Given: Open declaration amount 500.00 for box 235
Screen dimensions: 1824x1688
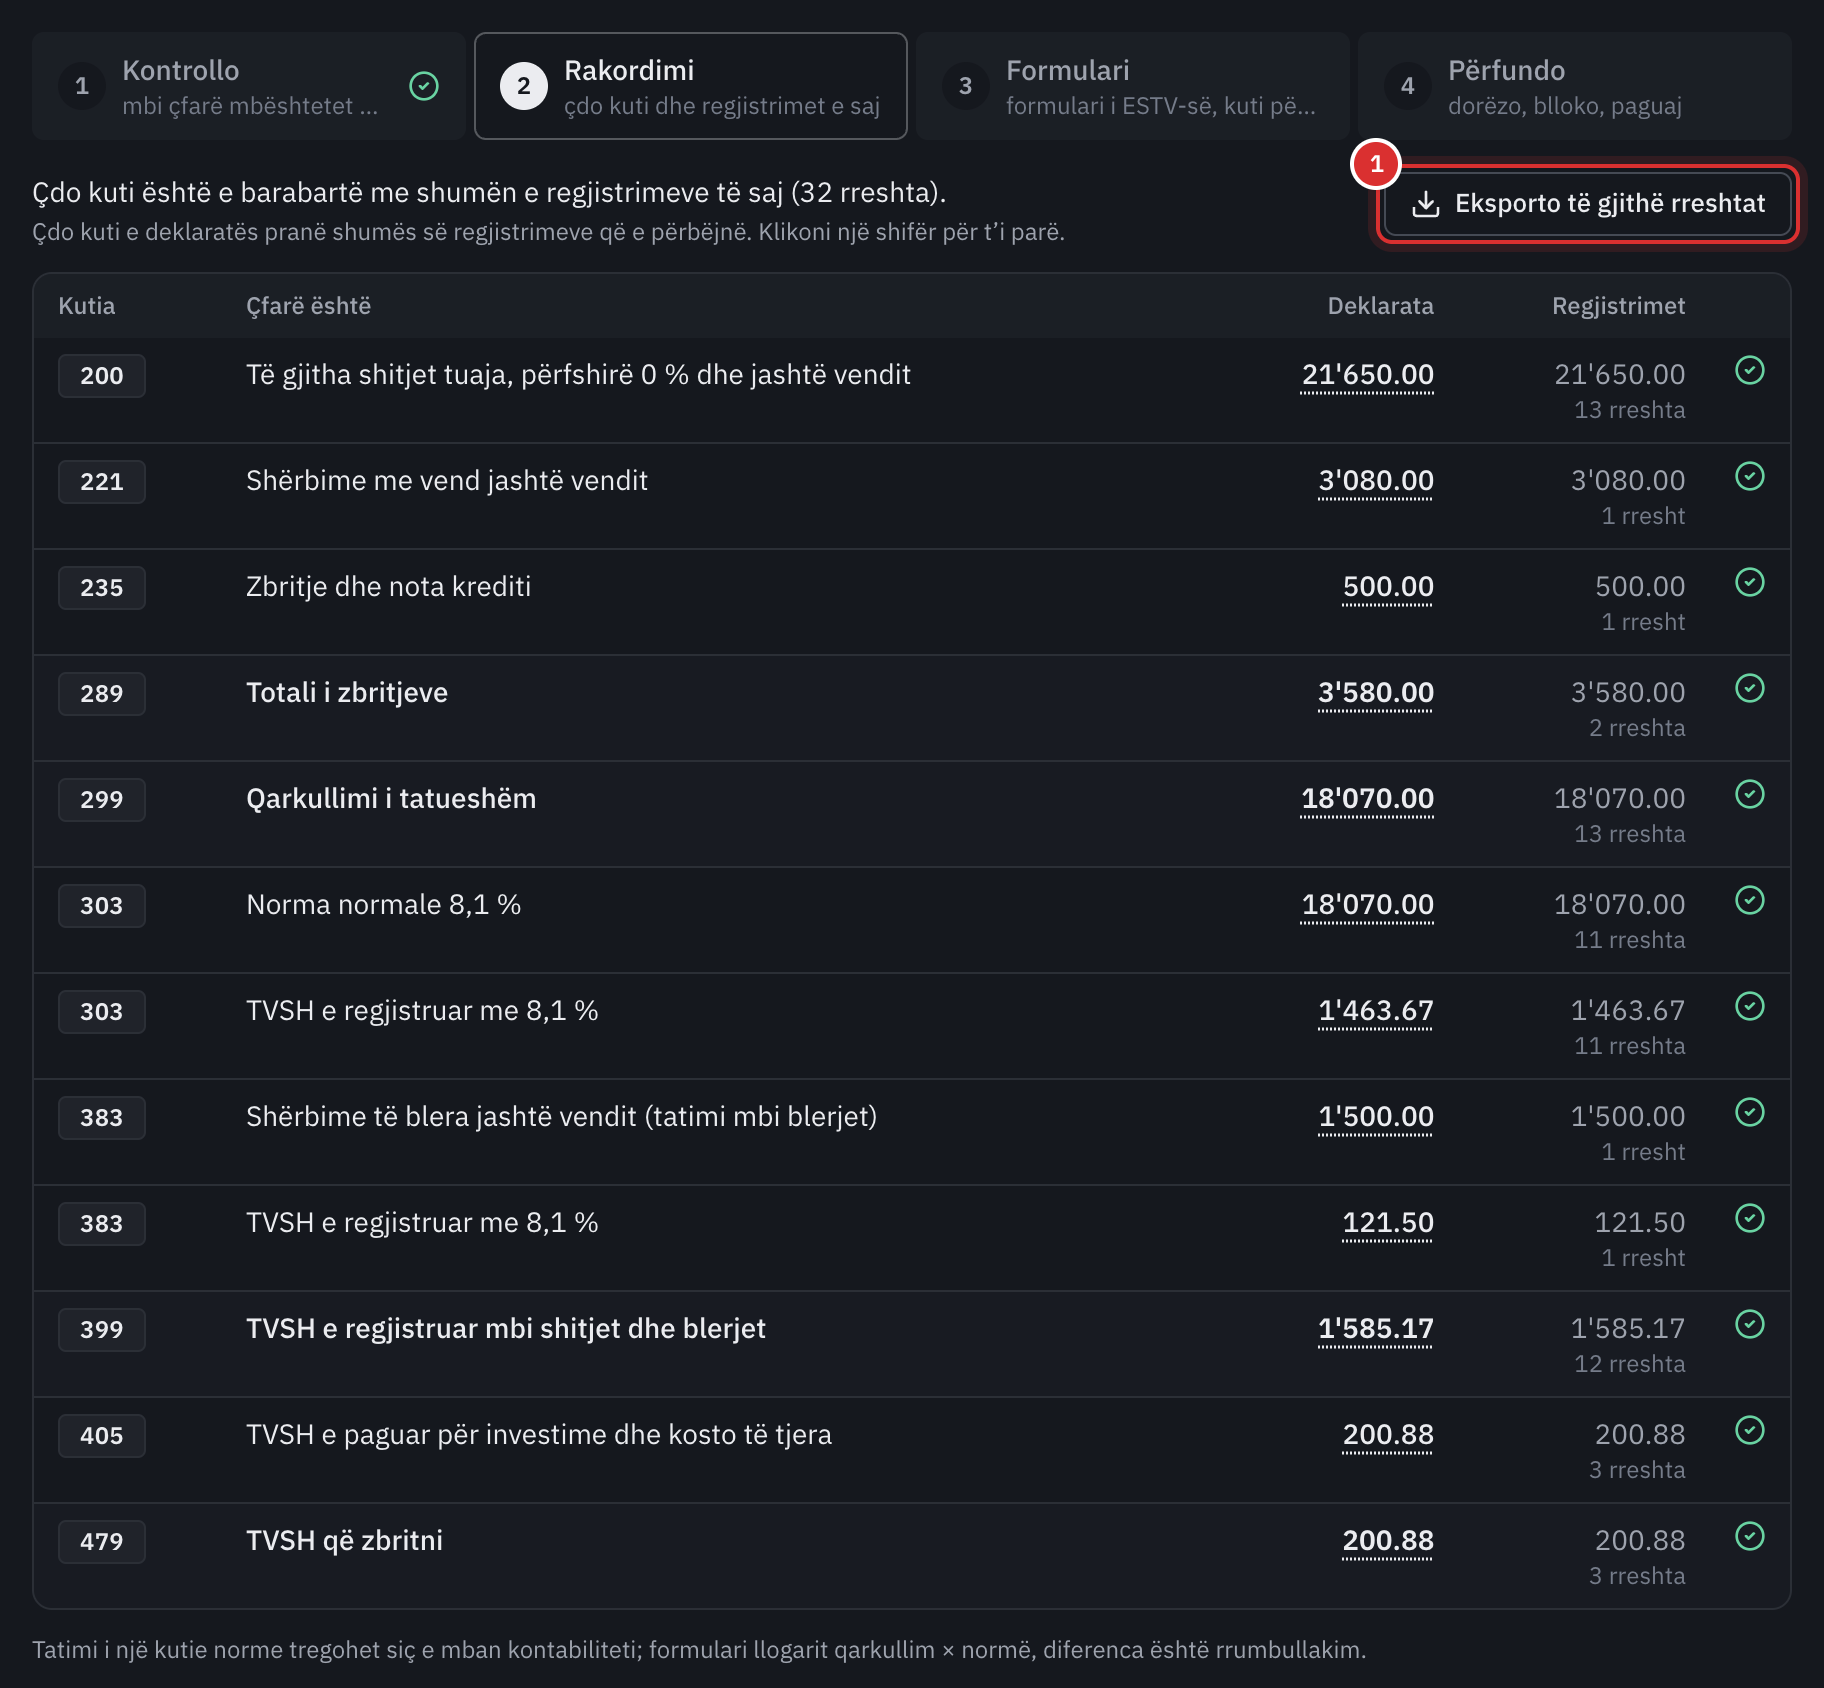Looking at the screenshot, I should click(1388, 587).
